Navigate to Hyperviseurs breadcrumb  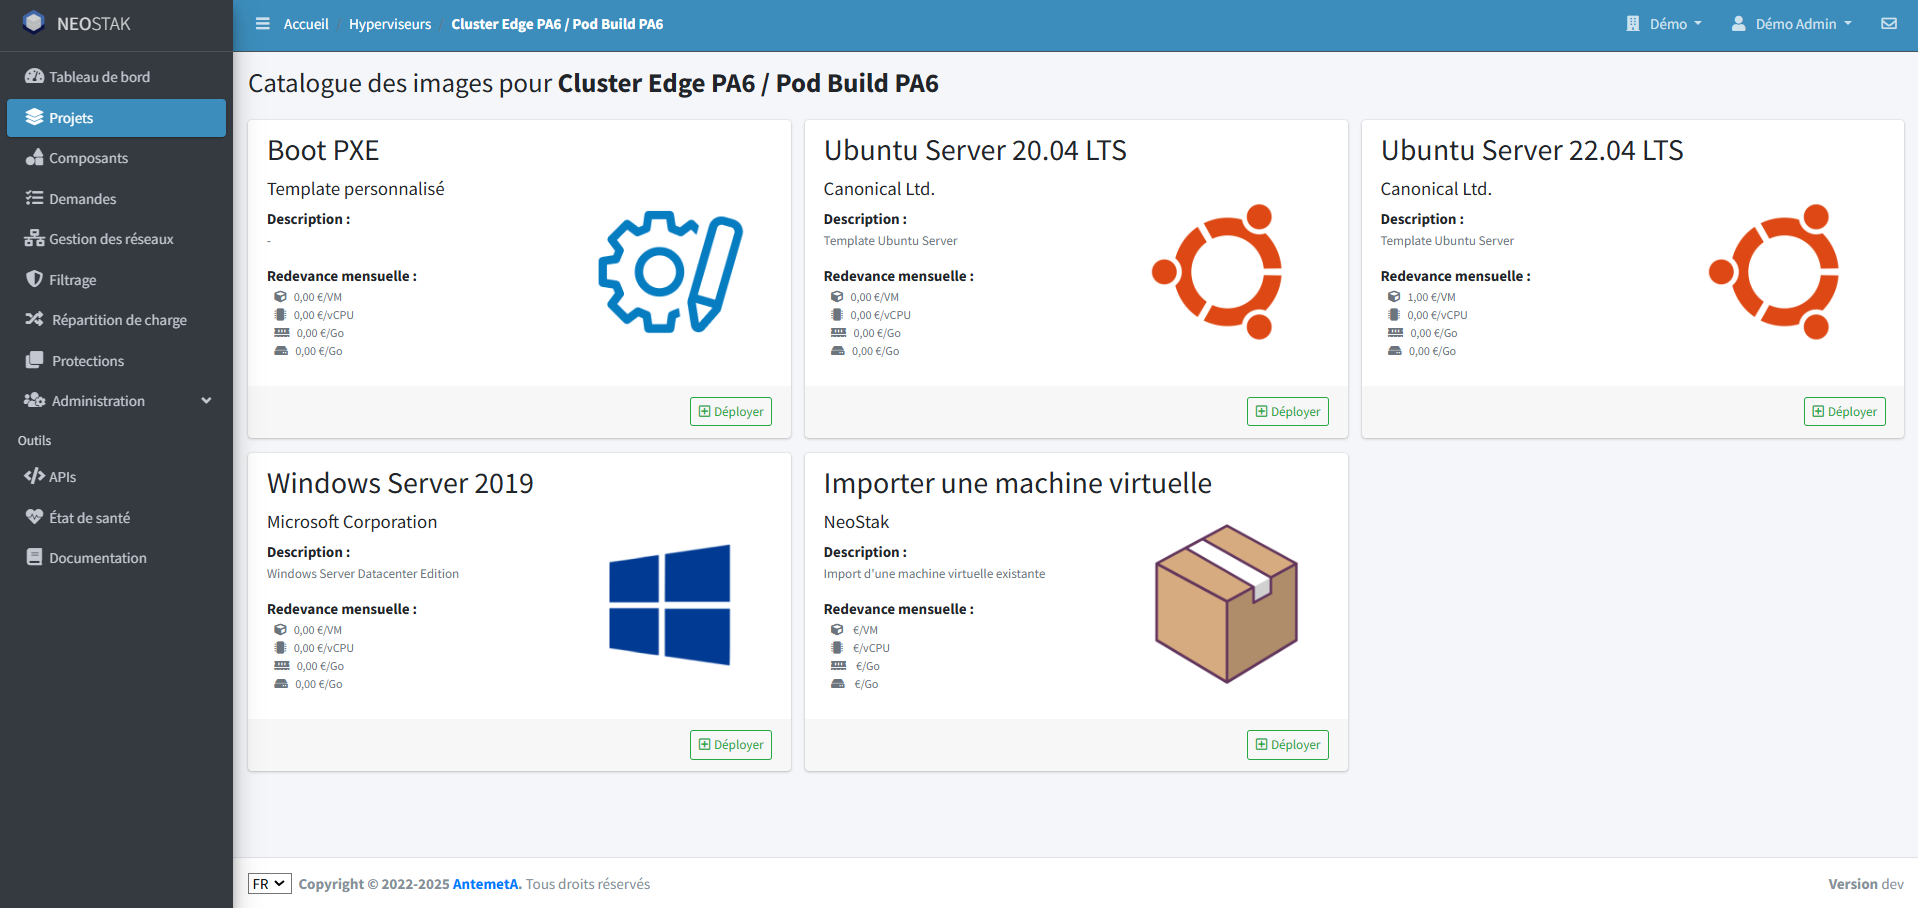pos(390,24)
